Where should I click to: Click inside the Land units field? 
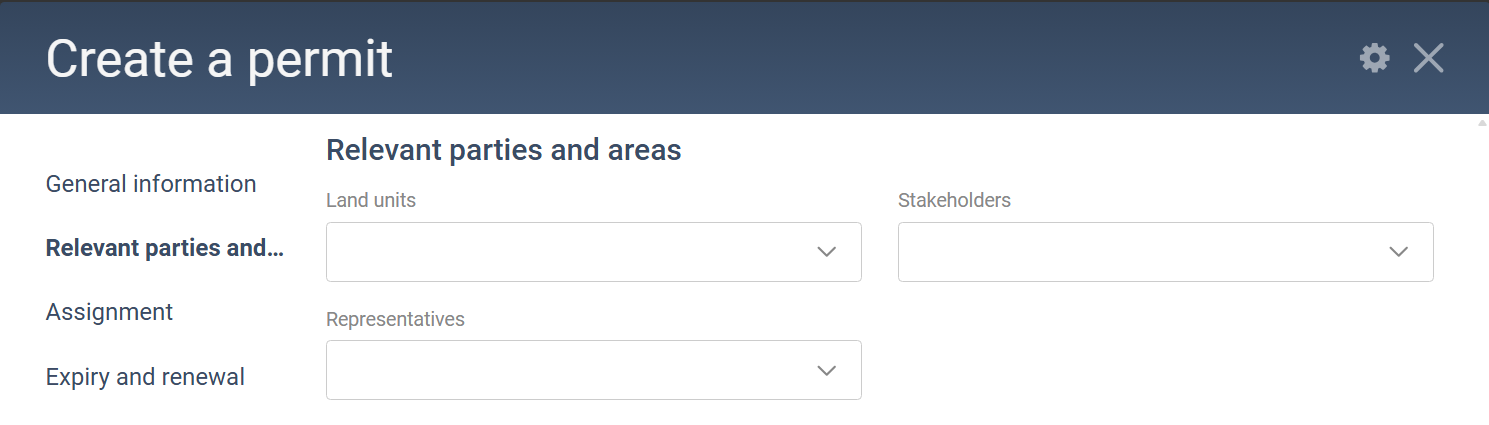pos(593,252)
